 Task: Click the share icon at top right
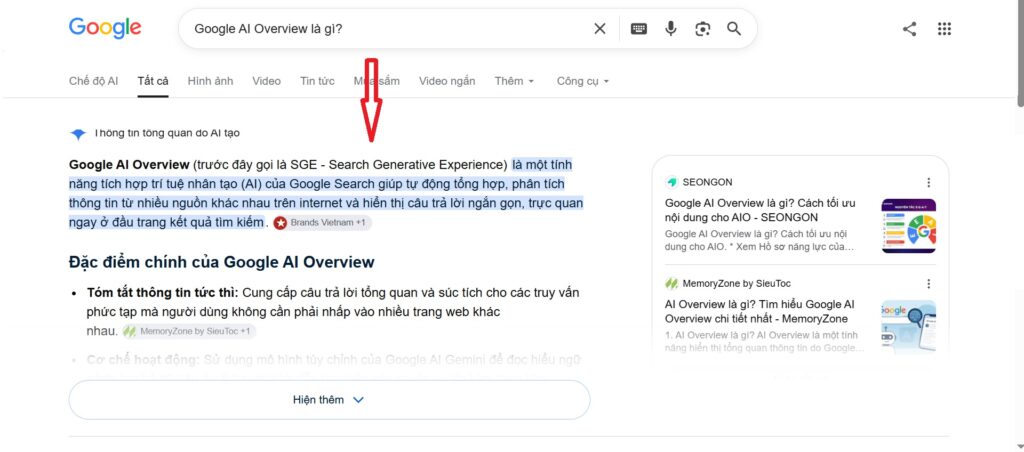[x=909, y=29]
